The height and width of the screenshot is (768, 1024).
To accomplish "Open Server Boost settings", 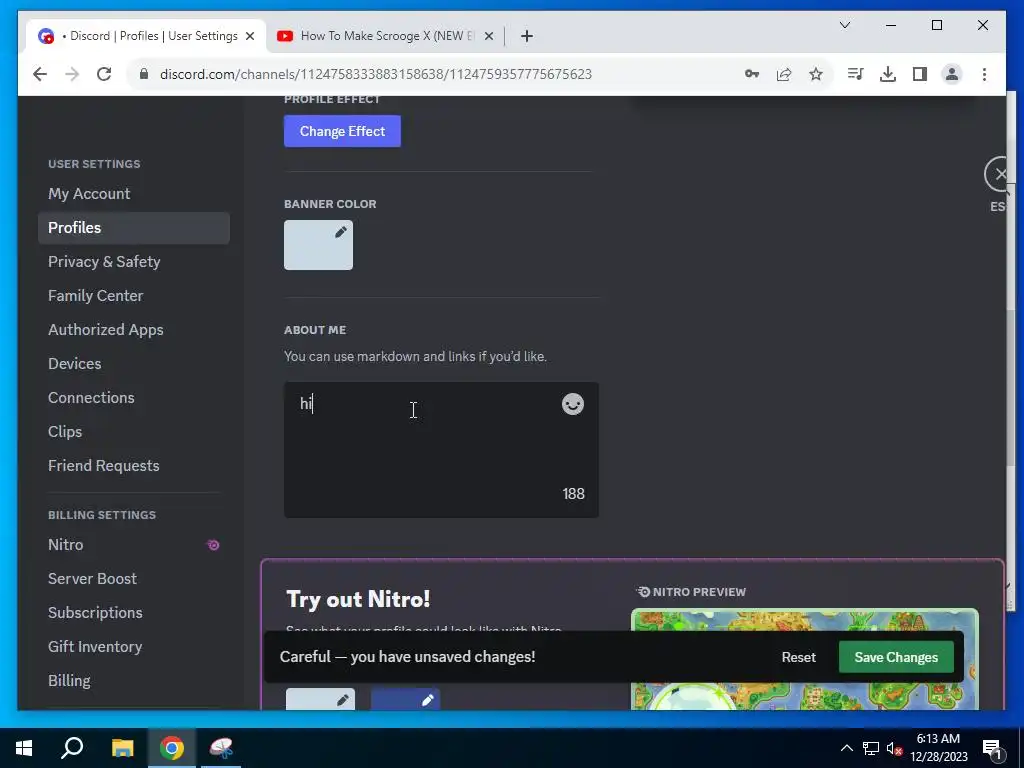I will point(134,579).
